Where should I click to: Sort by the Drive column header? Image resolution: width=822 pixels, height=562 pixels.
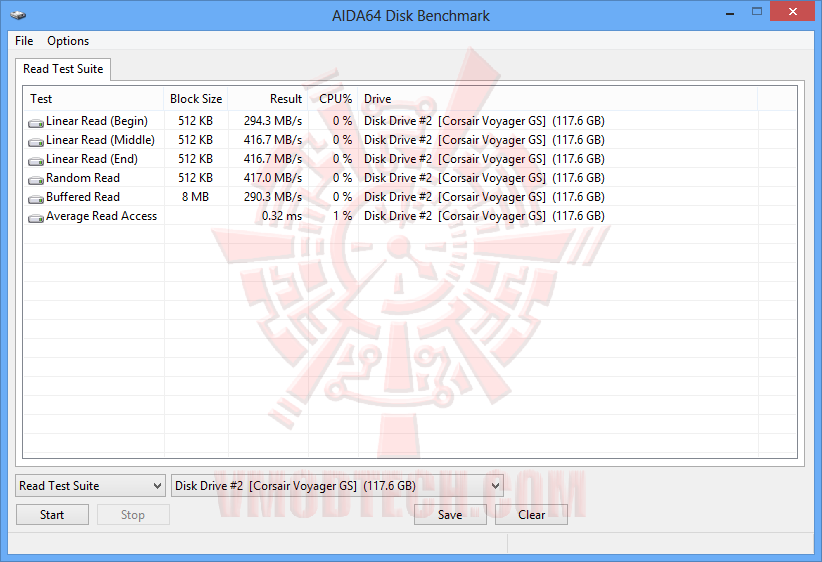[558, 99]
